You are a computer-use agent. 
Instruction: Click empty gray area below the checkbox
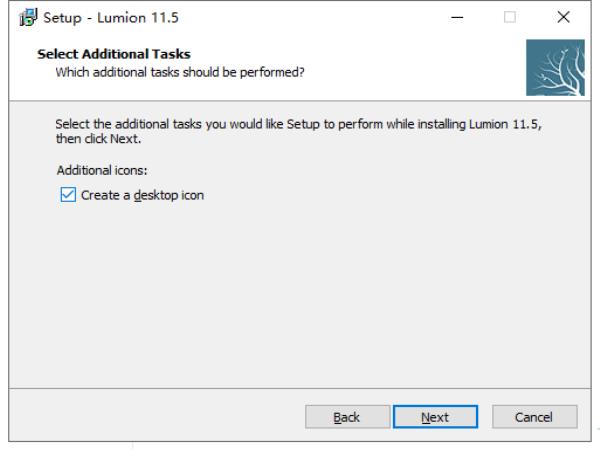[298, 291]
